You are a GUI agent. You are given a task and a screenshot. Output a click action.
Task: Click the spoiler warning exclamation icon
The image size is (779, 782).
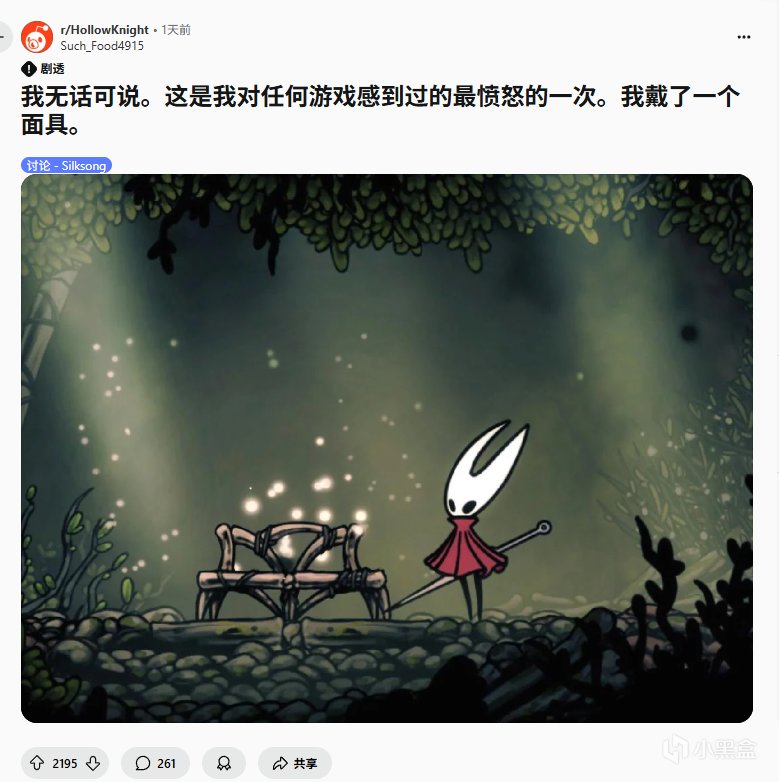(x=28, y=69)
